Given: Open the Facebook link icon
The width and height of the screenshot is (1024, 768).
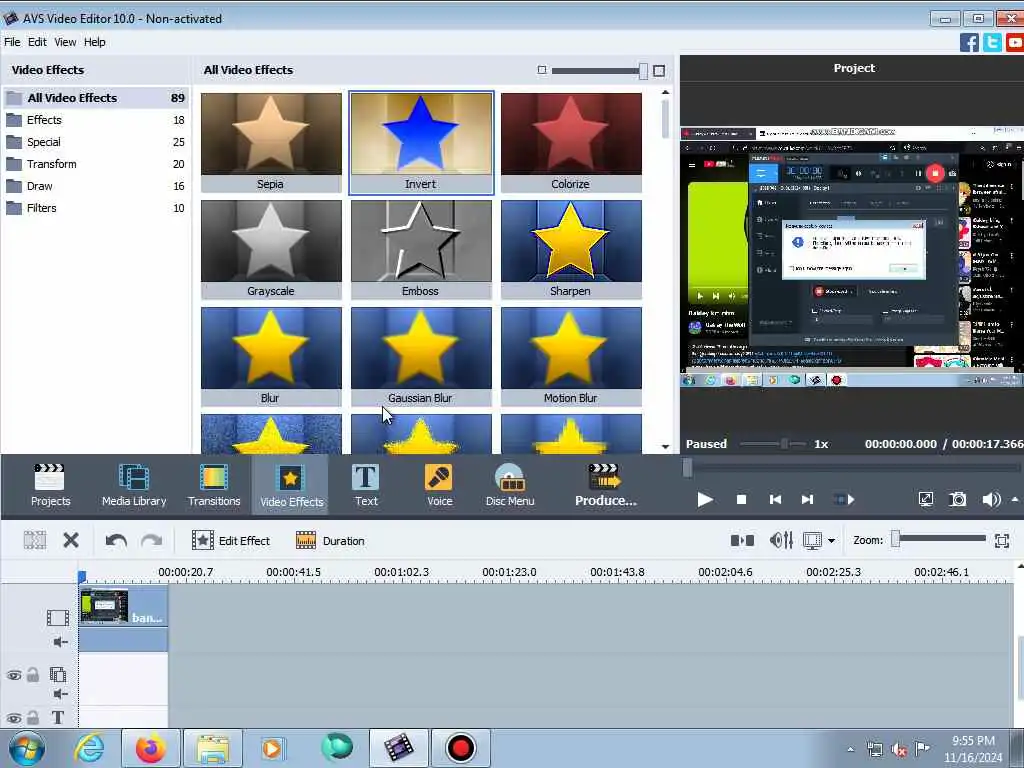Looking at the screenshot, I should coord(969,43).
